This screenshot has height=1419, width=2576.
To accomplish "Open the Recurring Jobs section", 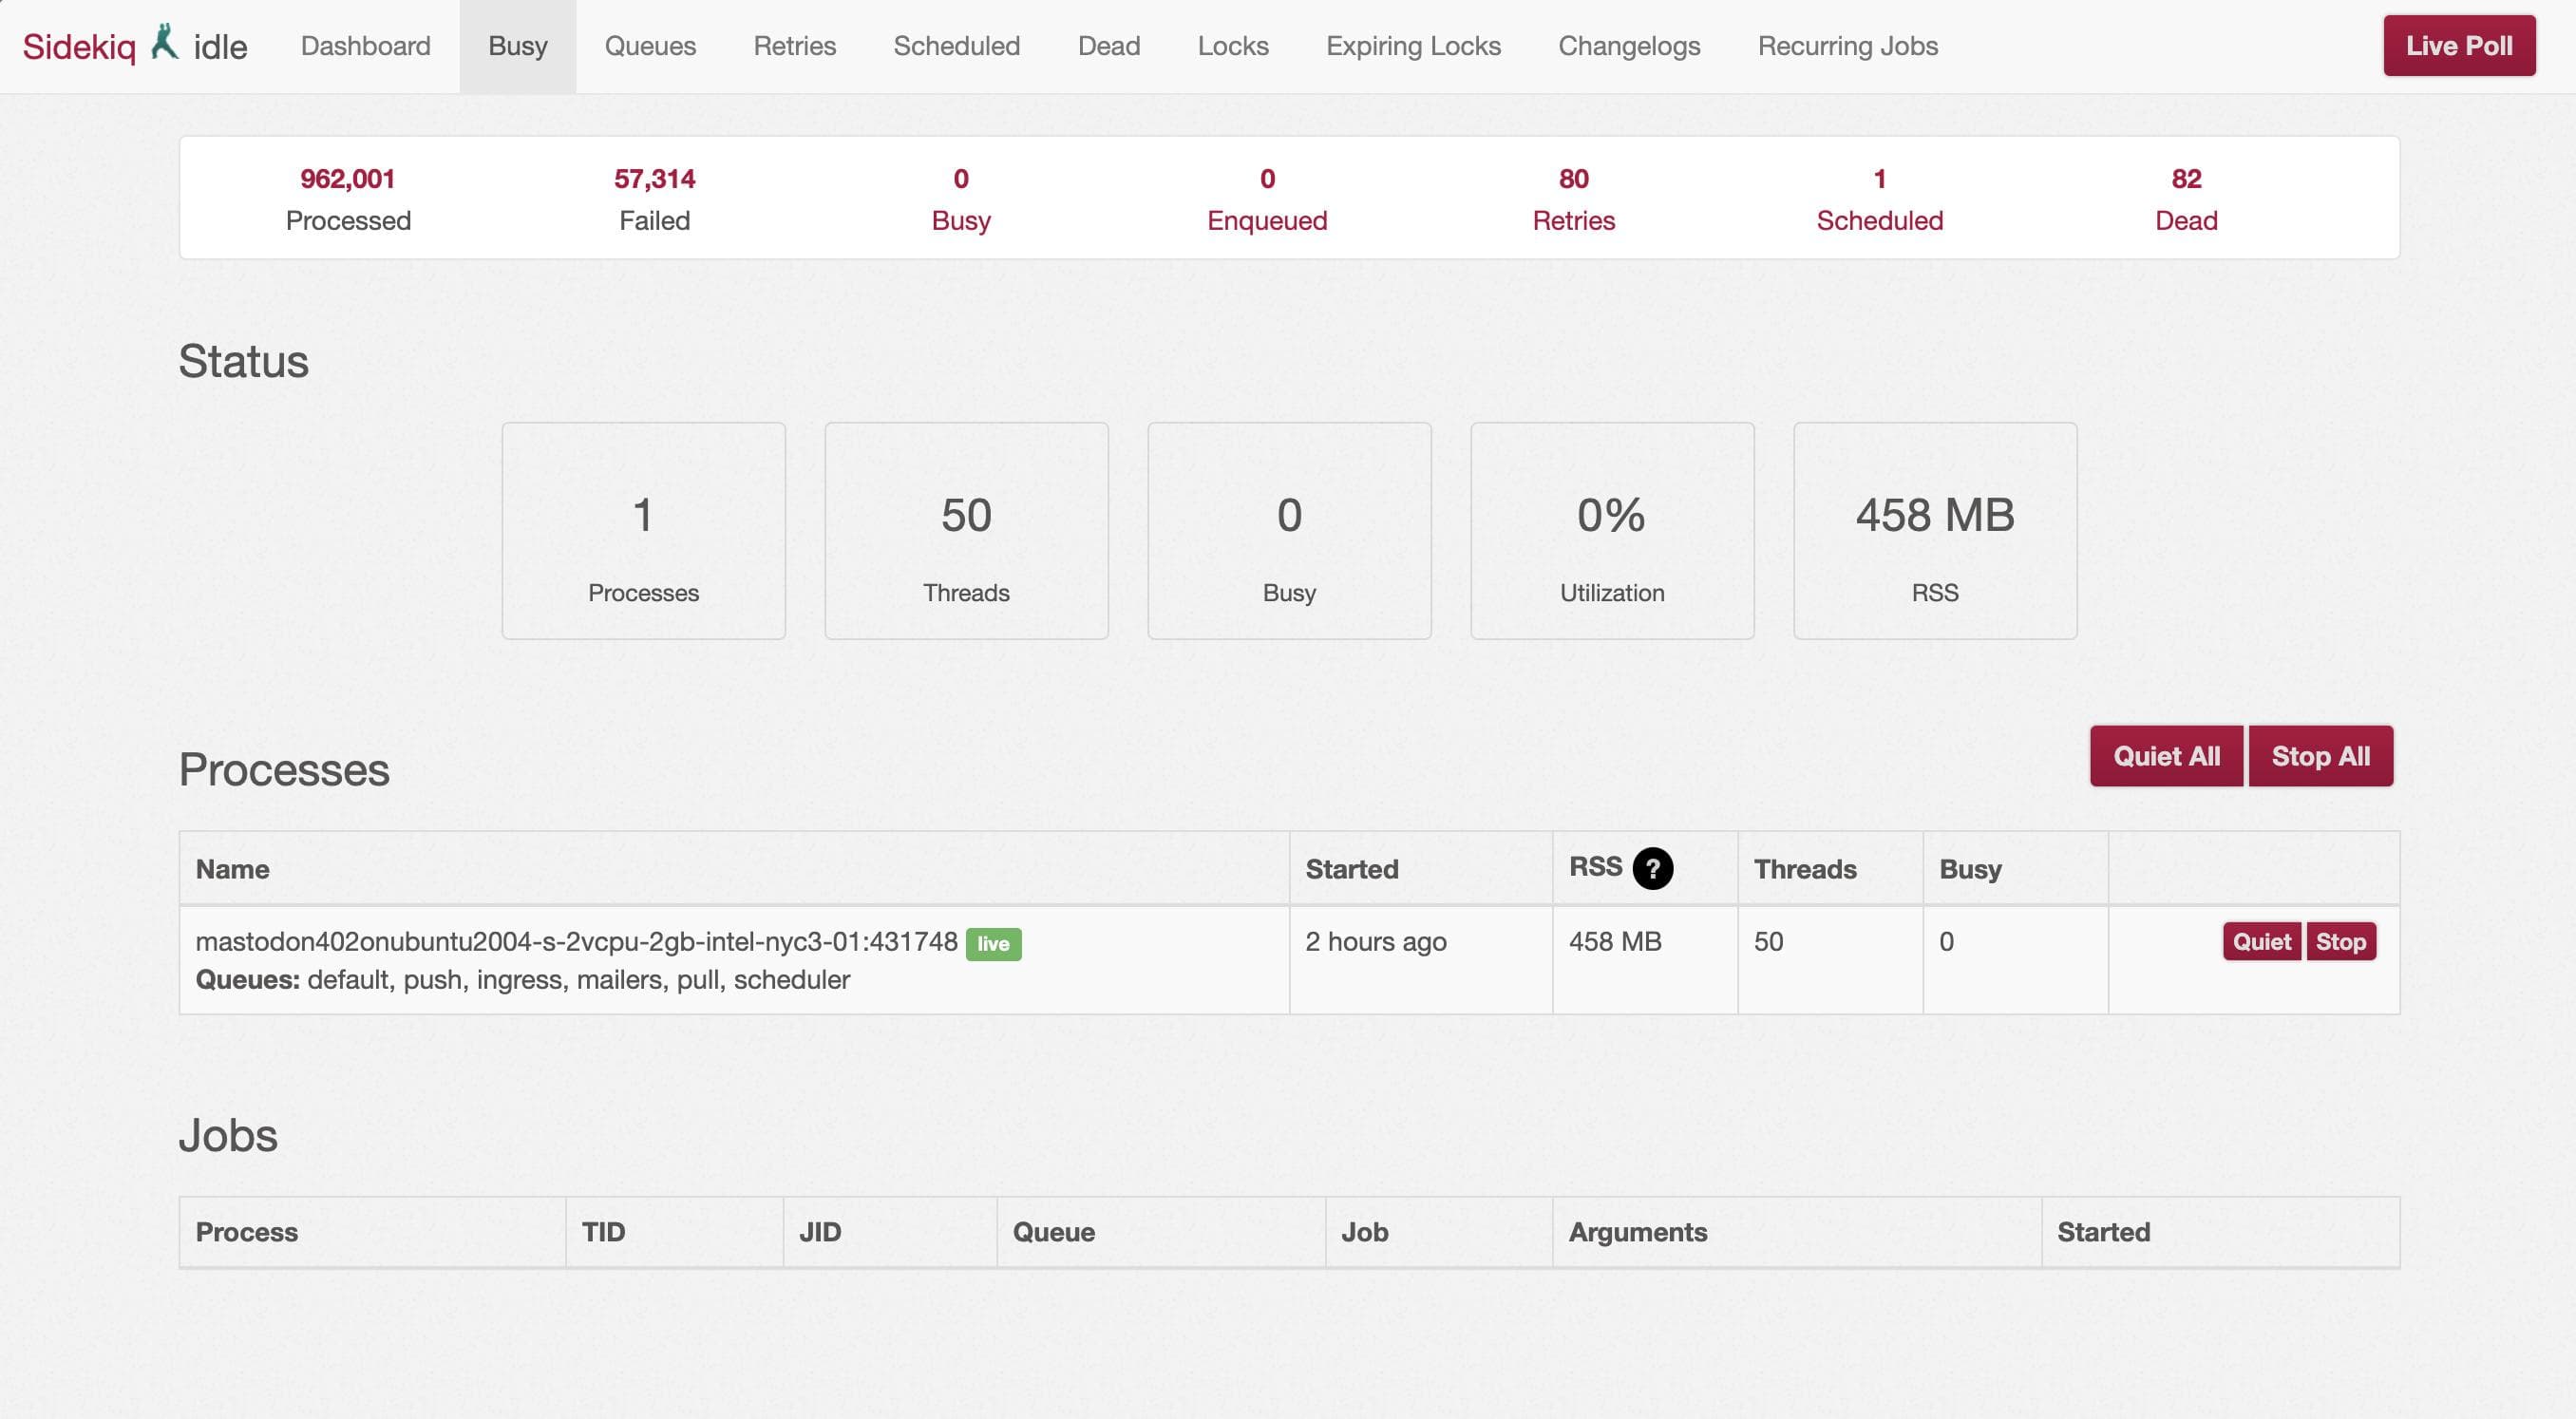I will tap(1847, 46).
